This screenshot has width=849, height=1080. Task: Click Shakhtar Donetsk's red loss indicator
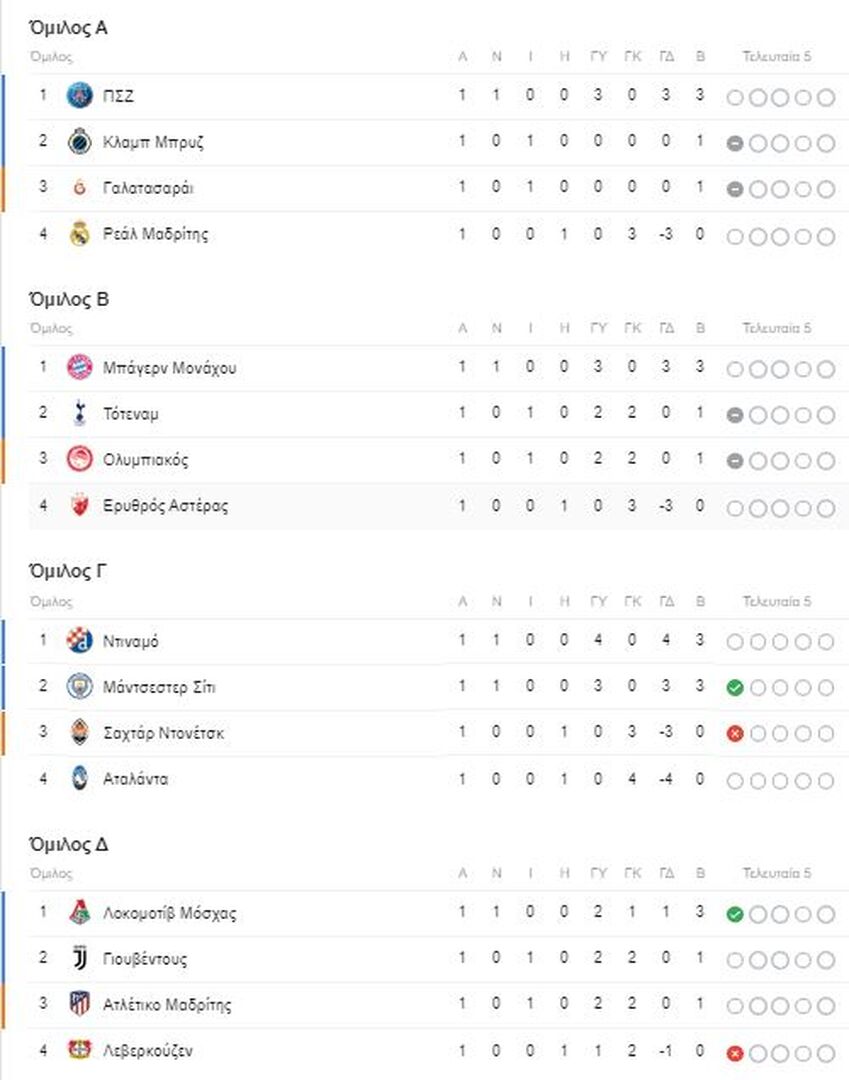point(735,734)
